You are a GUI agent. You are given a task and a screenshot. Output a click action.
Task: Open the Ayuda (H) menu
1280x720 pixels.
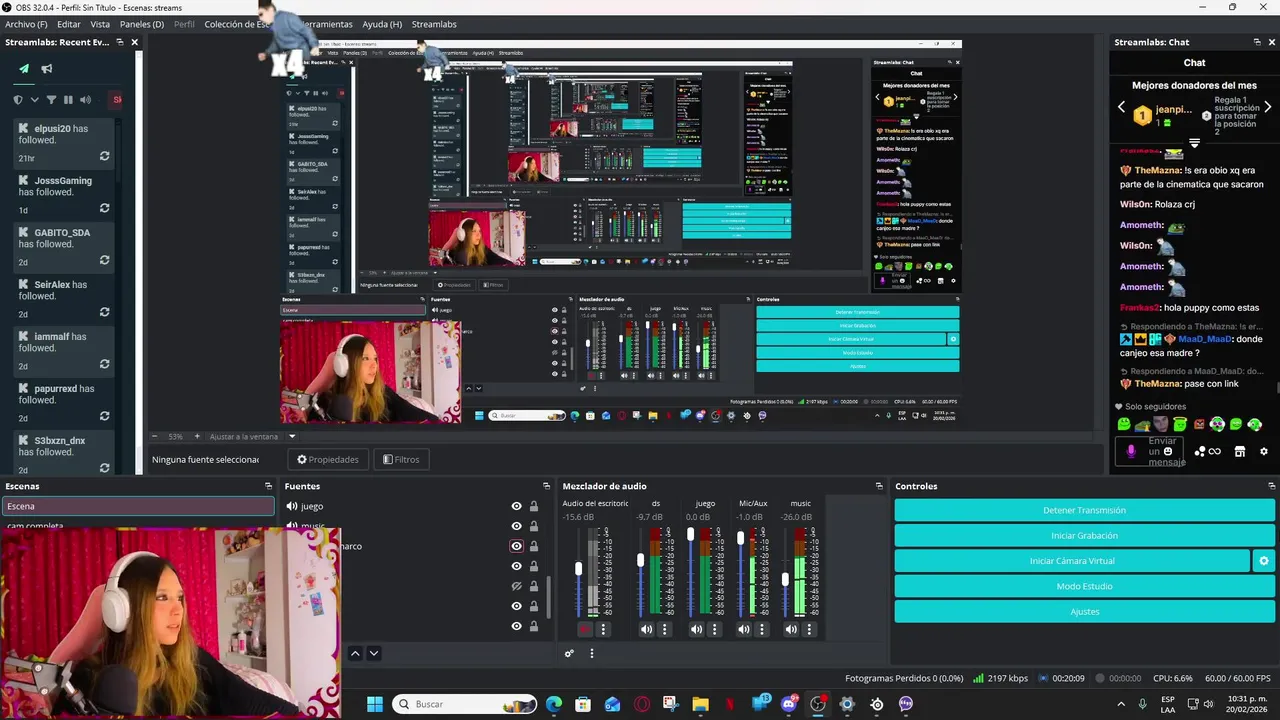tap(382, 24)
